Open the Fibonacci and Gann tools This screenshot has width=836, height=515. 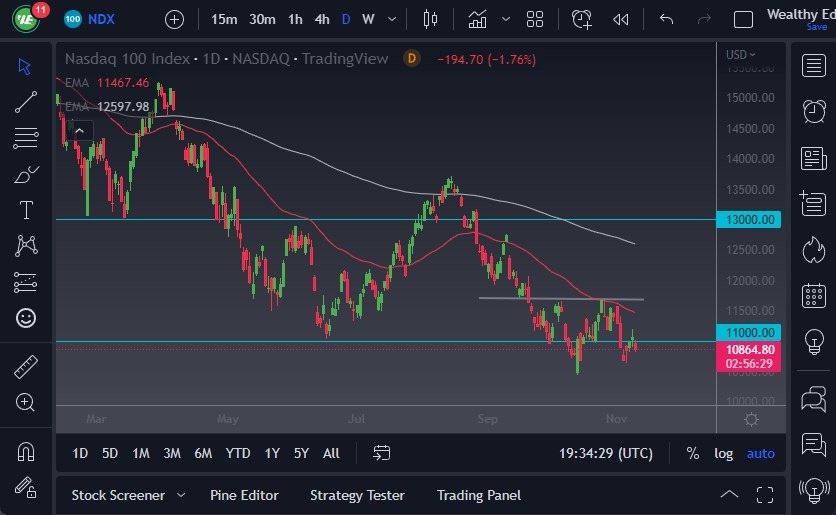click(x=26, y=138)
